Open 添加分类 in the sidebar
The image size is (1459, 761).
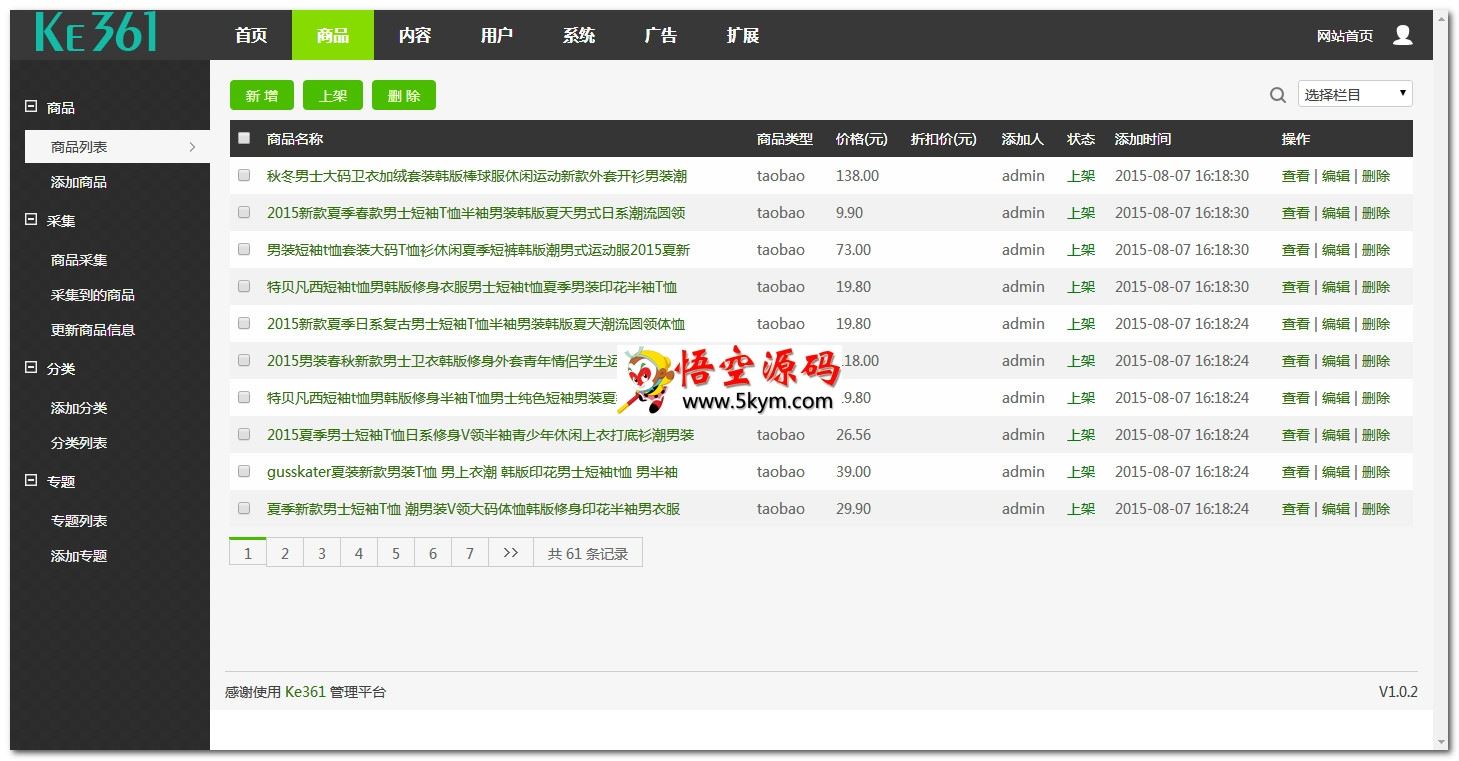click(x=79, y=408)
